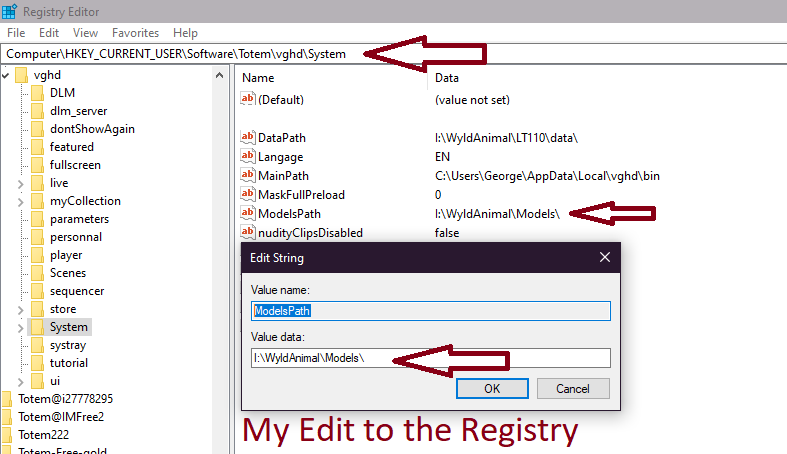Open the Favorites menu
This screenshot has width=787, height=454.
[135, 33]
